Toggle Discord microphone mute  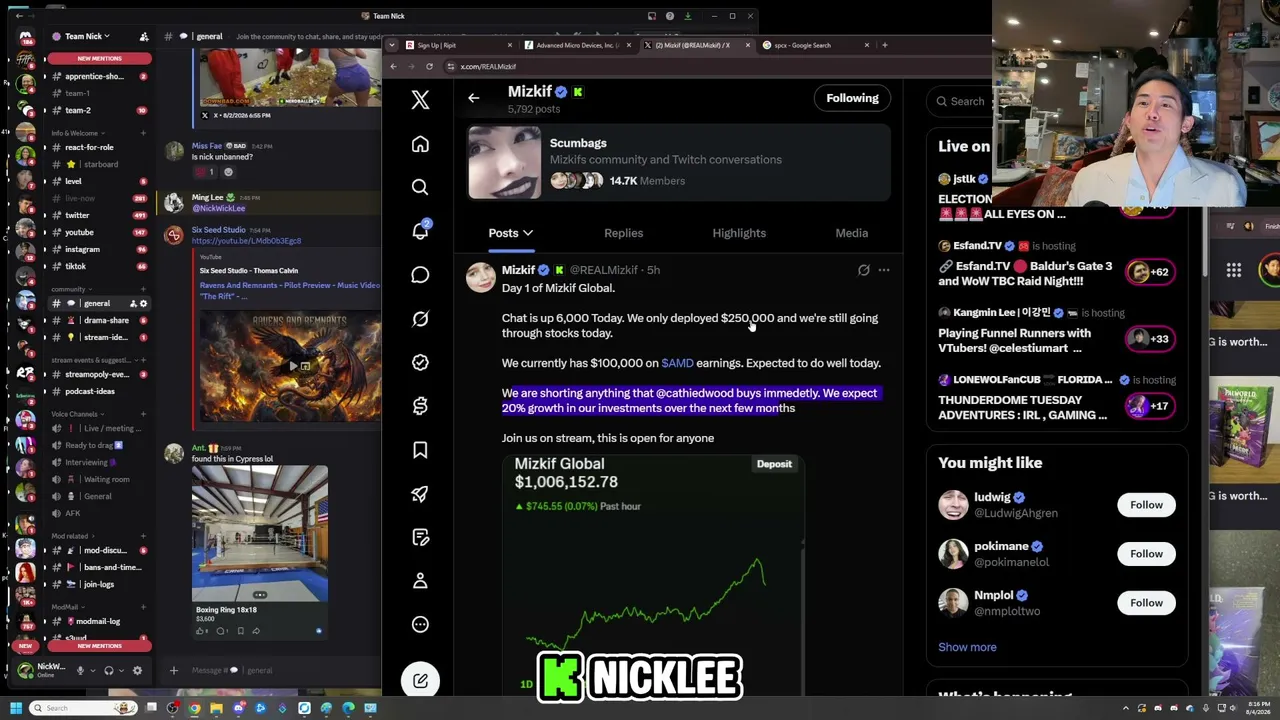click(80, 670)
